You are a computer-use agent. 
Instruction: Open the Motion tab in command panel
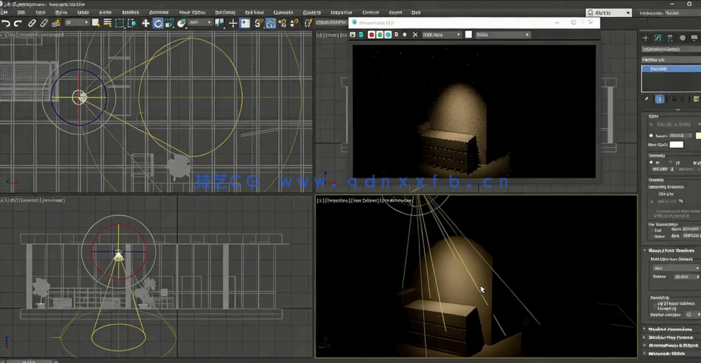tap(682, 38)
